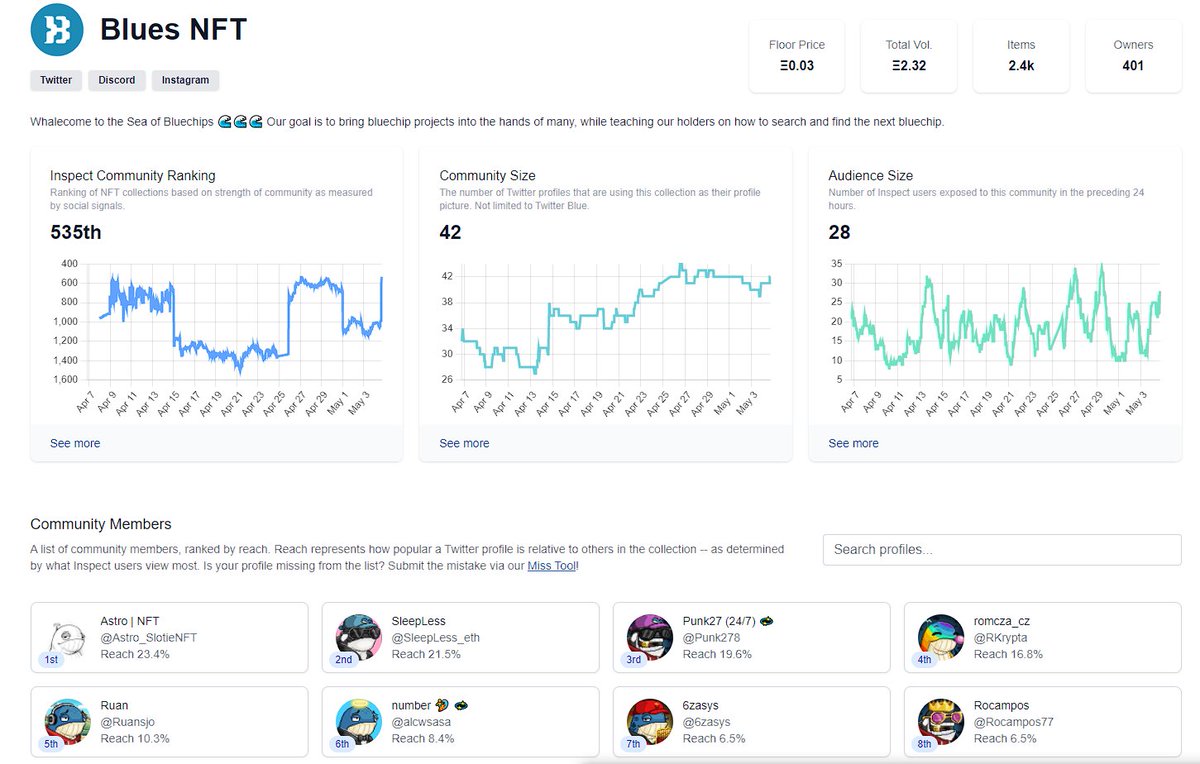Screen dimensions: 1200x764
Task: Click the Community Size heading
Action: (486, 176)
